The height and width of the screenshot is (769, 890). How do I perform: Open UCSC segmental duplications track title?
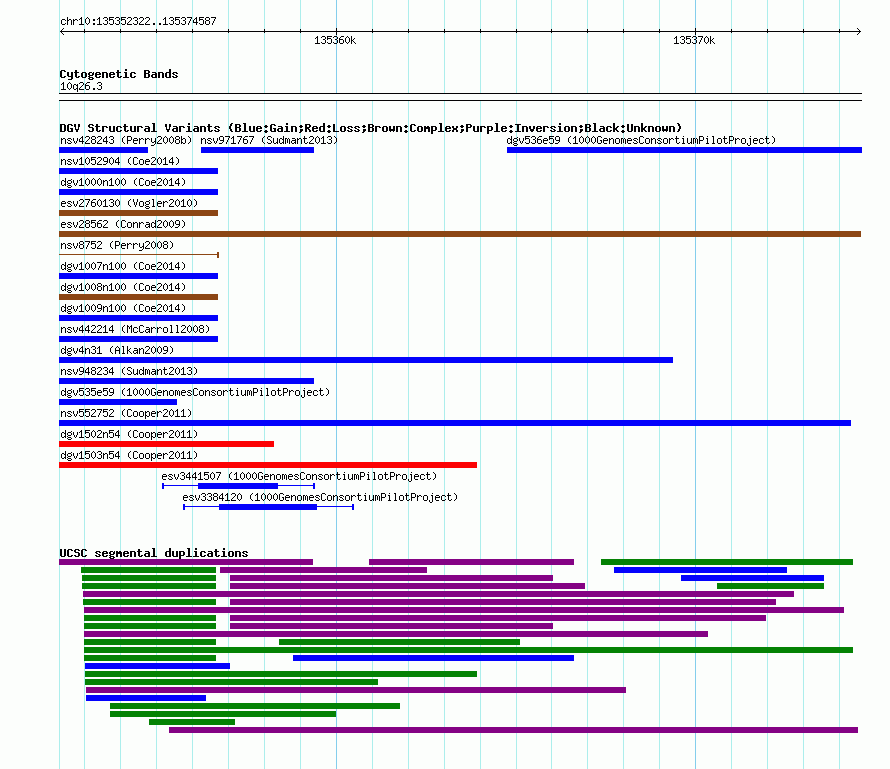154,553
